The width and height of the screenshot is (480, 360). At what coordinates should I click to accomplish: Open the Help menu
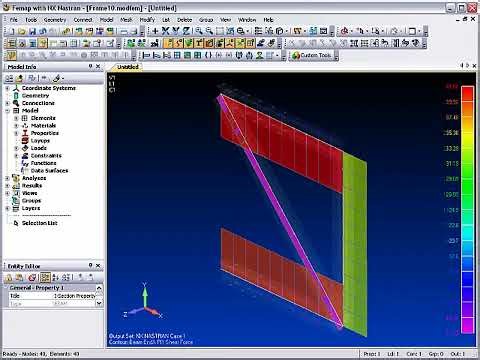coord(268,20)
